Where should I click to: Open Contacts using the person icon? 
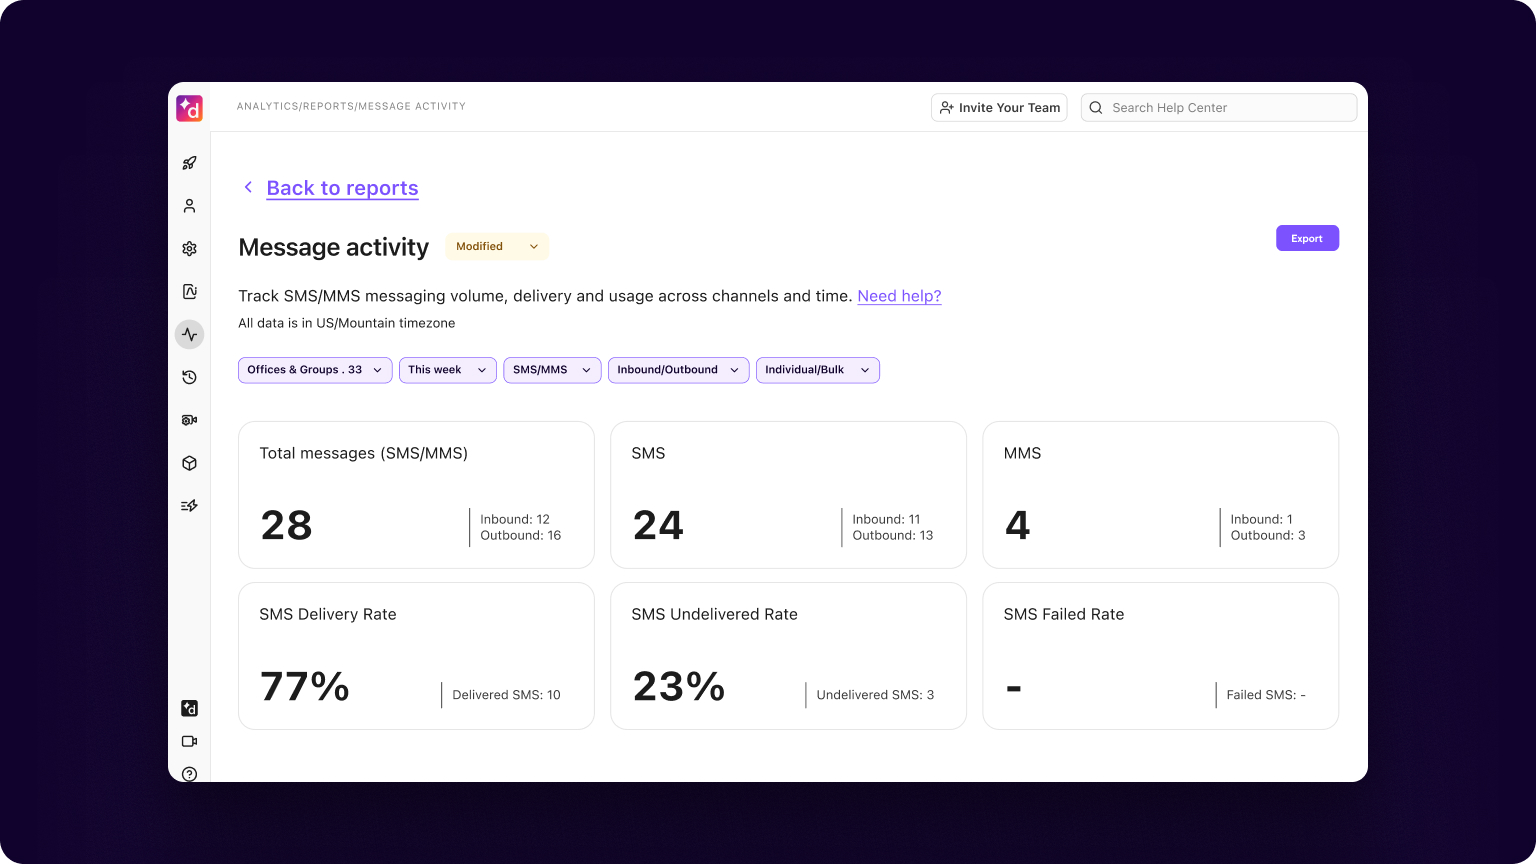[x=189, y=205]
